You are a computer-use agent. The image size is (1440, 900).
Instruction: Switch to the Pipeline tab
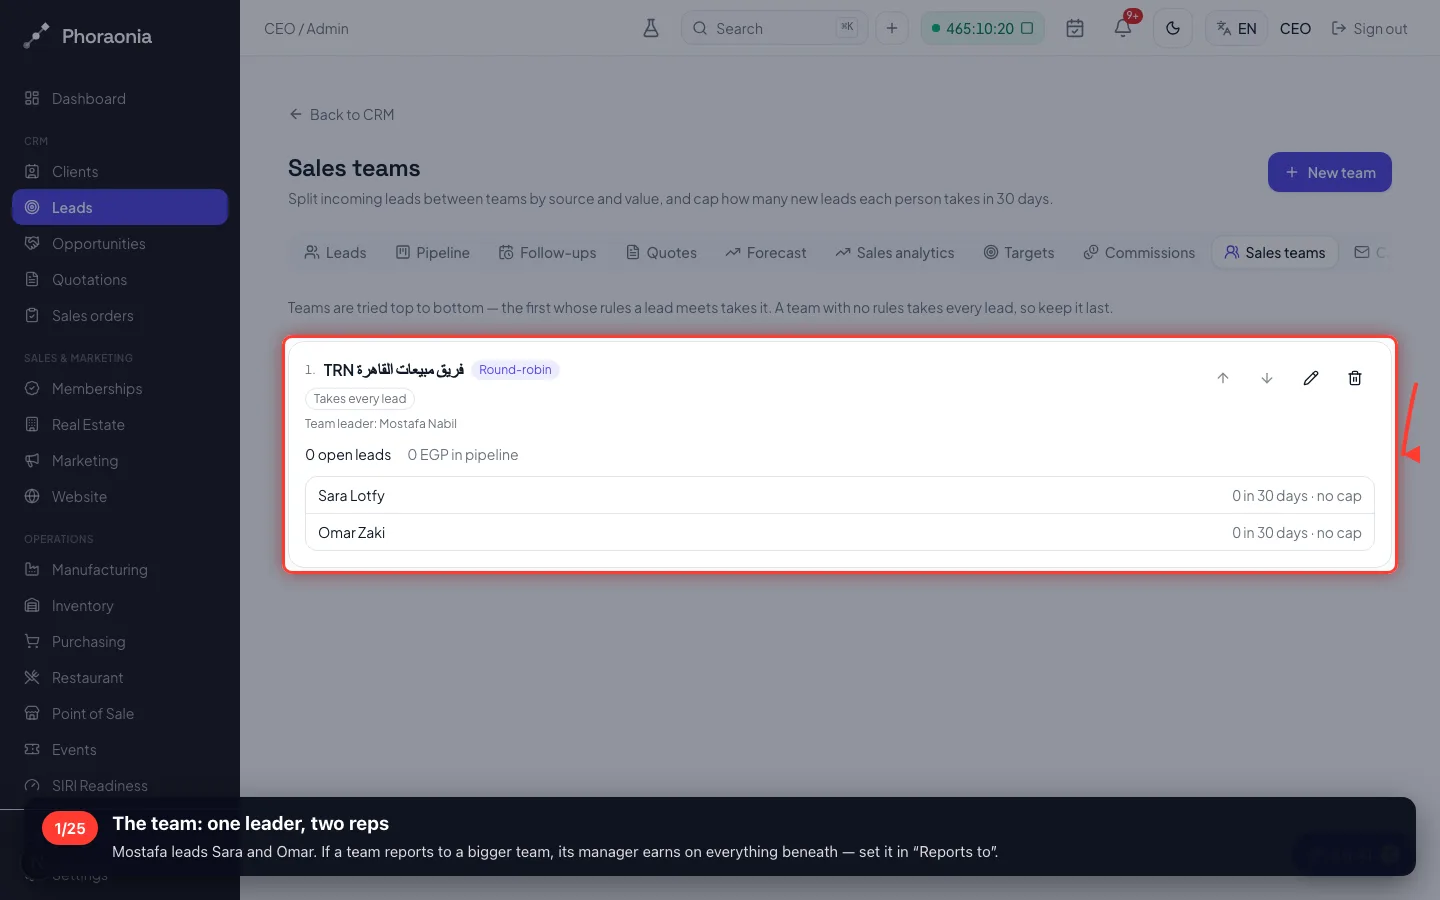tap(432, 253)
